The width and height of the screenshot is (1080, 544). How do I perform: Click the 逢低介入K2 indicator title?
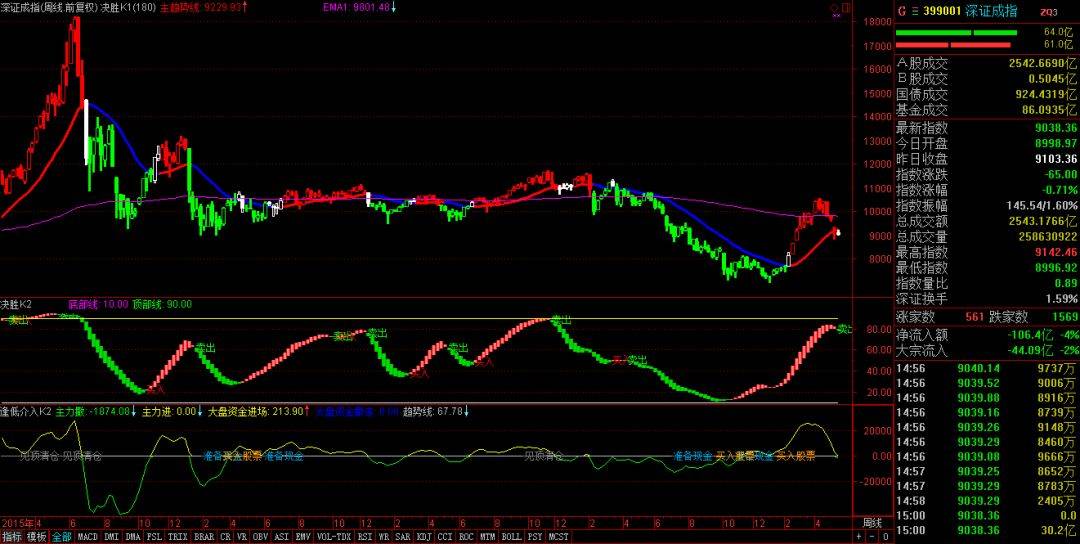pyautogui.click(x=26, y=412)
